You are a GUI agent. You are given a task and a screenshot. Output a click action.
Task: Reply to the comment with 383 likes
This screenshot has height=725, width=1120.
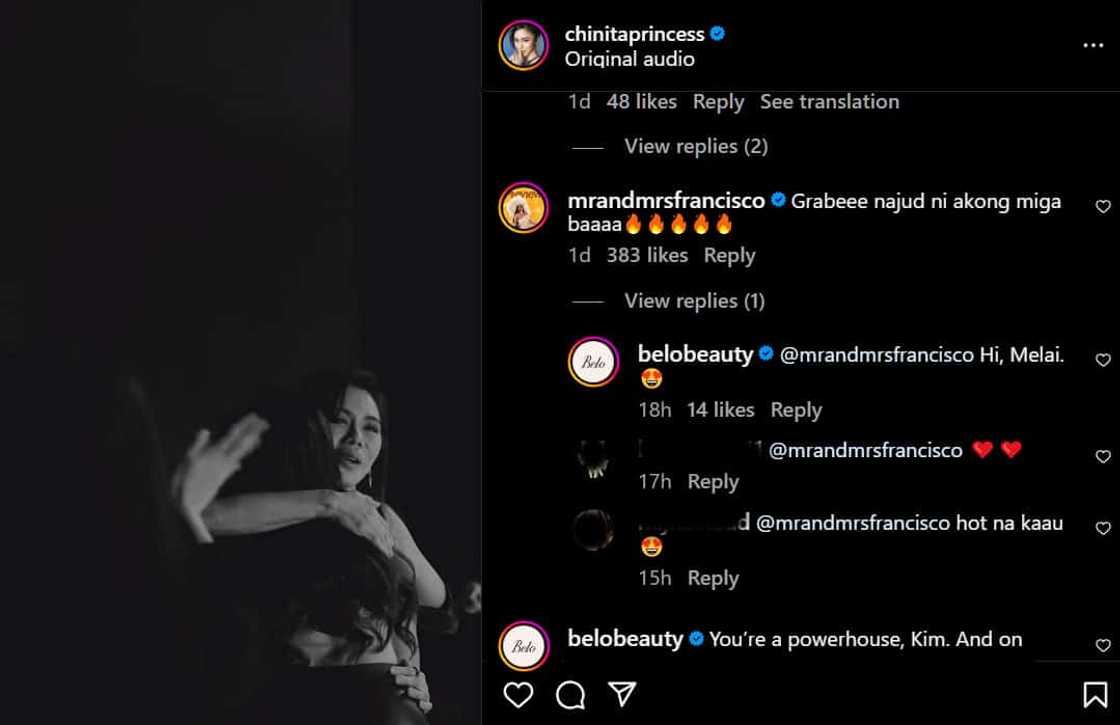coord(729,255)
